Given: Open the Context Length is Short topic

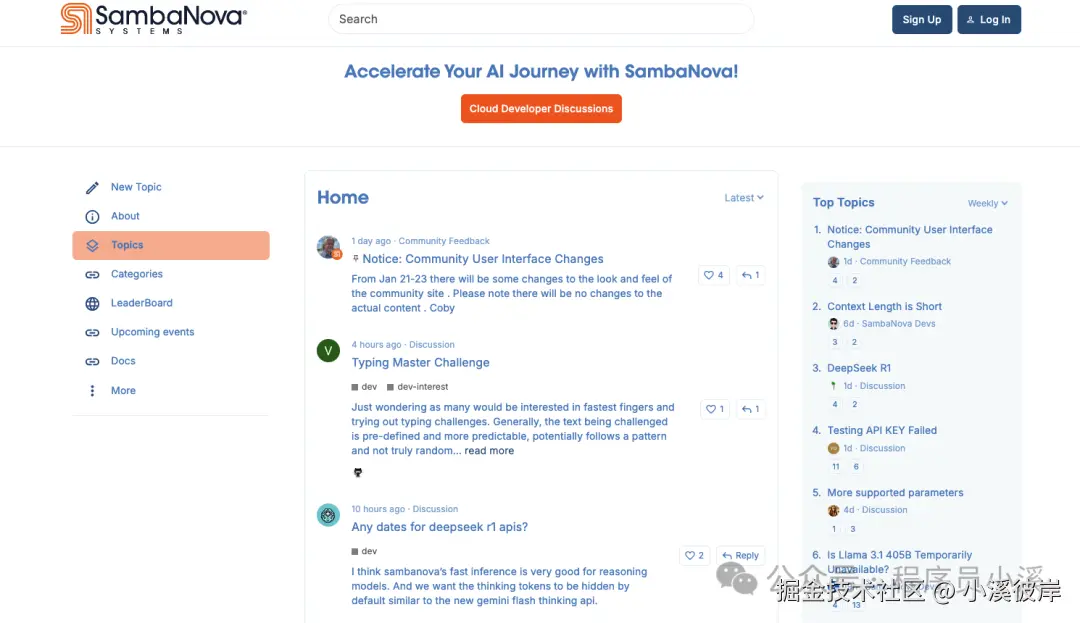Looking at the screenshot, I should coord(884,307).
